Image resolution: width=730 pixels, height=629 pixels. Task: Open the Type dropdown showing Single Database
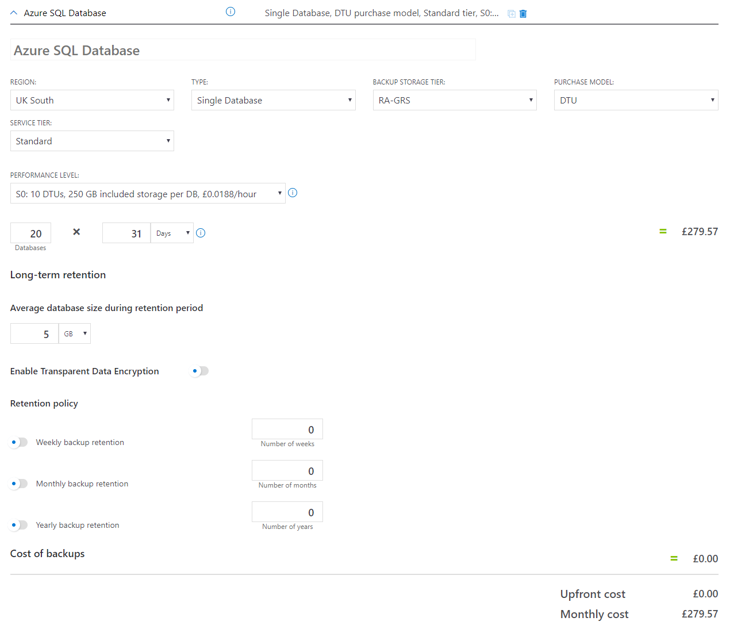[x=273, y=100]
